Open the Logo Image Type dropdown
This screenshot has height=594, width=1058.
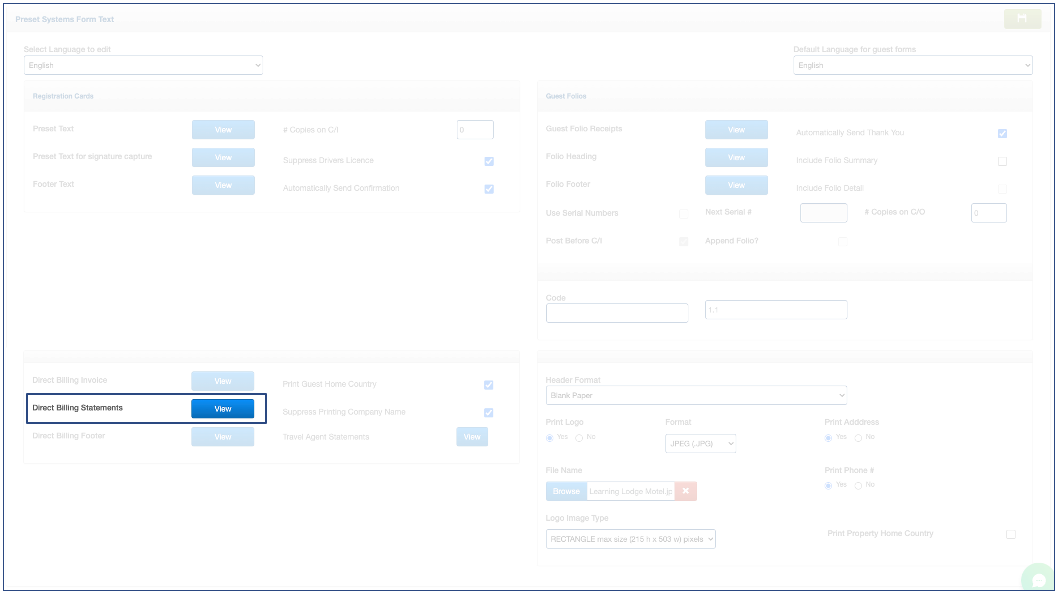click(631, 539)
